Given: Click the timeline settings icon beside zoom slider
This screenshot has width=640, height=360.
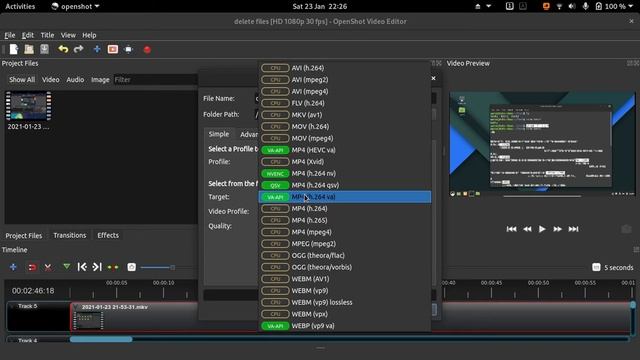Looking at the screenshot, I should pyautogui.click(x=131, y=267).
